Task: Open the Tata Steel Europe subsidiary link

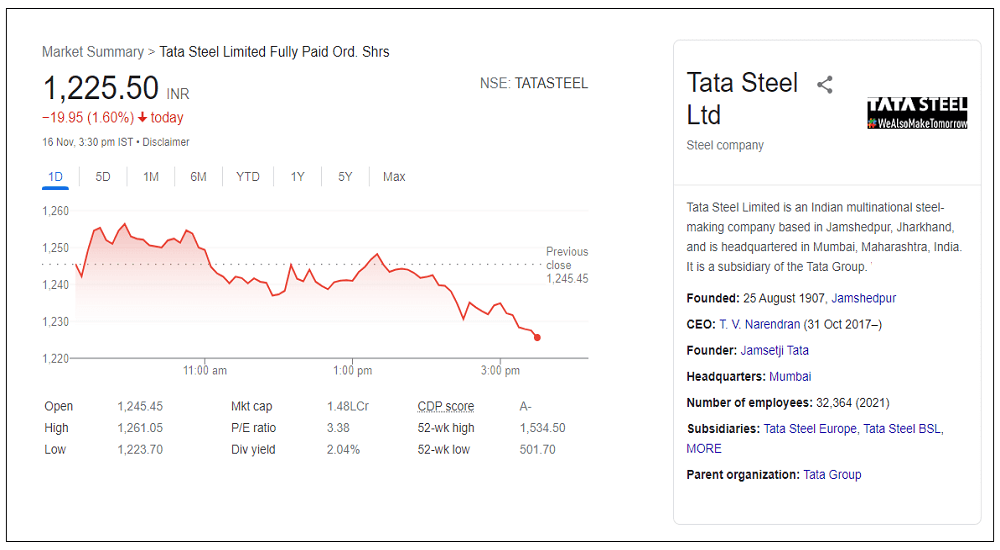Action: point(810,429)
